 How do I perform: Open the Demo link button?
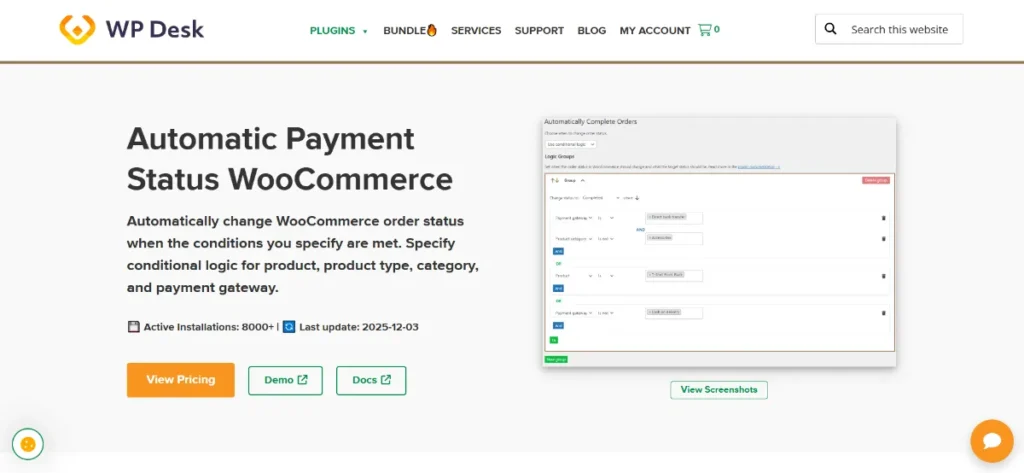285,380
